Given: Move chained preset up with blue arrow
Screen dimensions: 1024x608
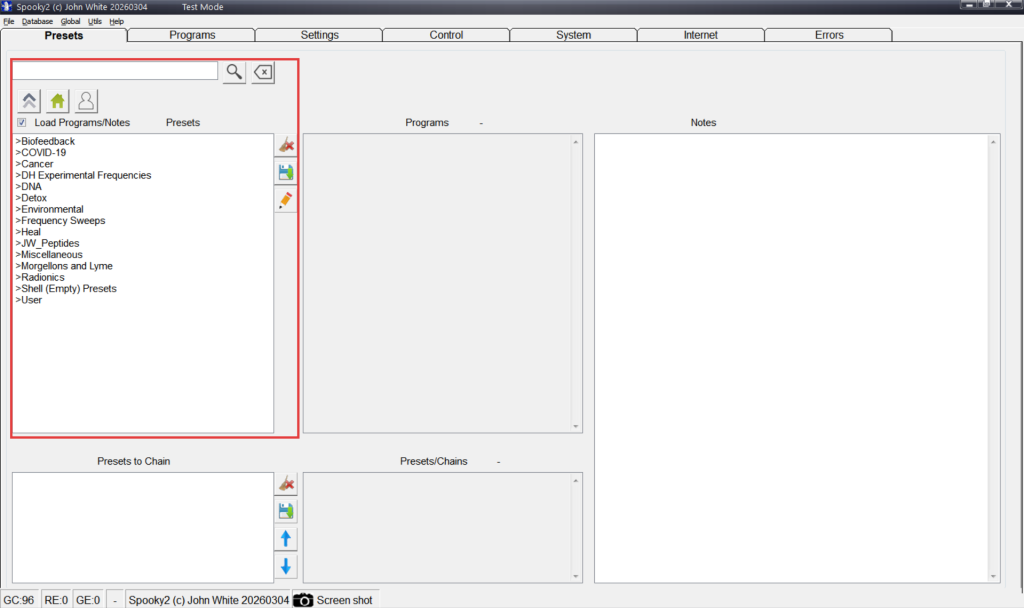Looking at the screenshot, I should 286,539.
